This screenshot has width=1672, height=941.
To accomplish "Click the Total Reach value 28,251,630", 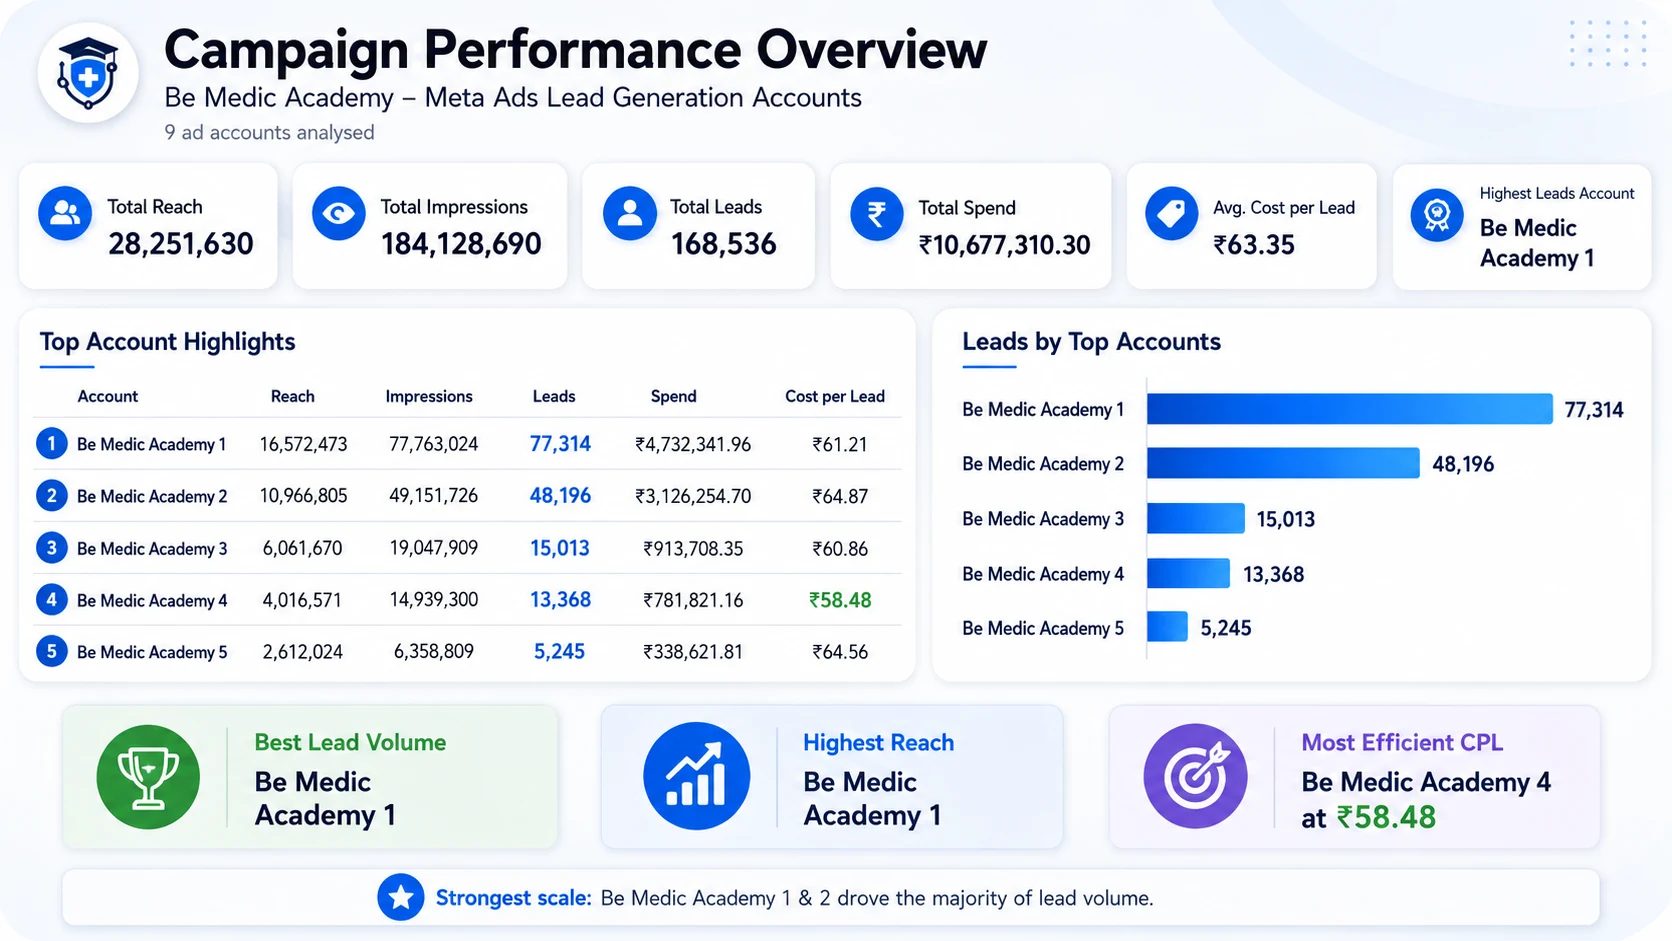I will (181, 243).
